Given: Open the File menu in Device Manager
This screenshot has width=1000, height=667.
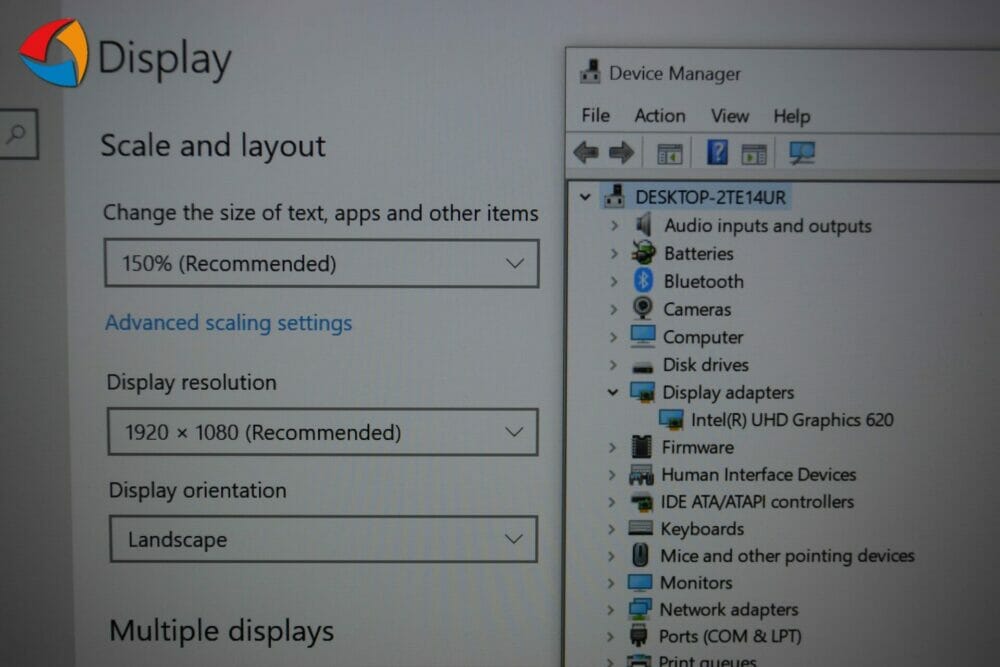Looking at the screenshot, I should (x=596, y=115).
